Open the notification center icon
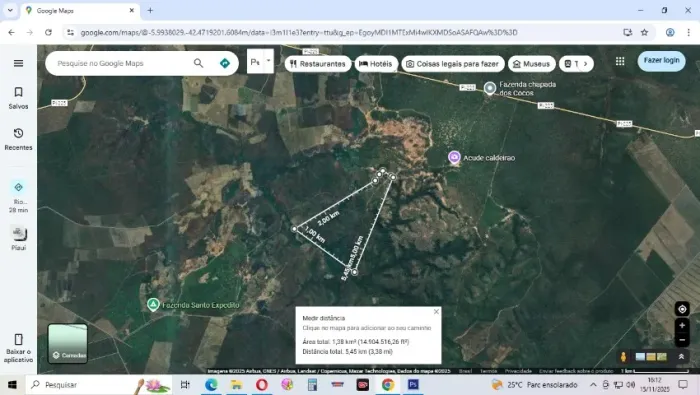Viewport: 700px width, 395px height. 683,385
